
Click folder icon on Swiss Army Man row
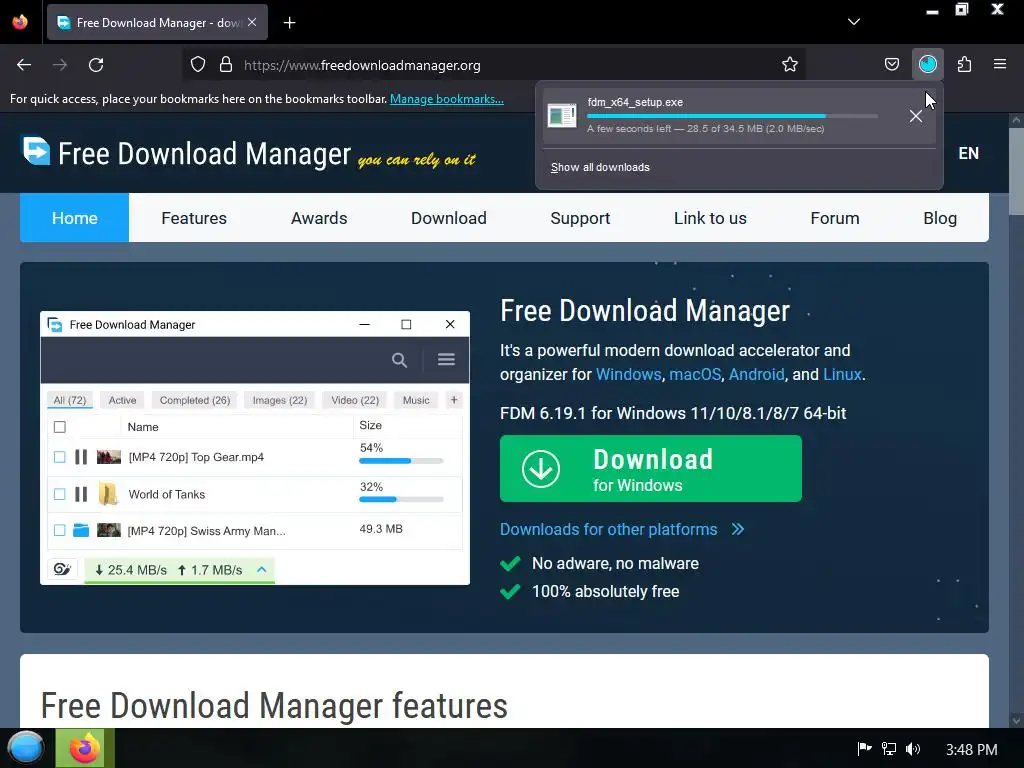point(81,530)
